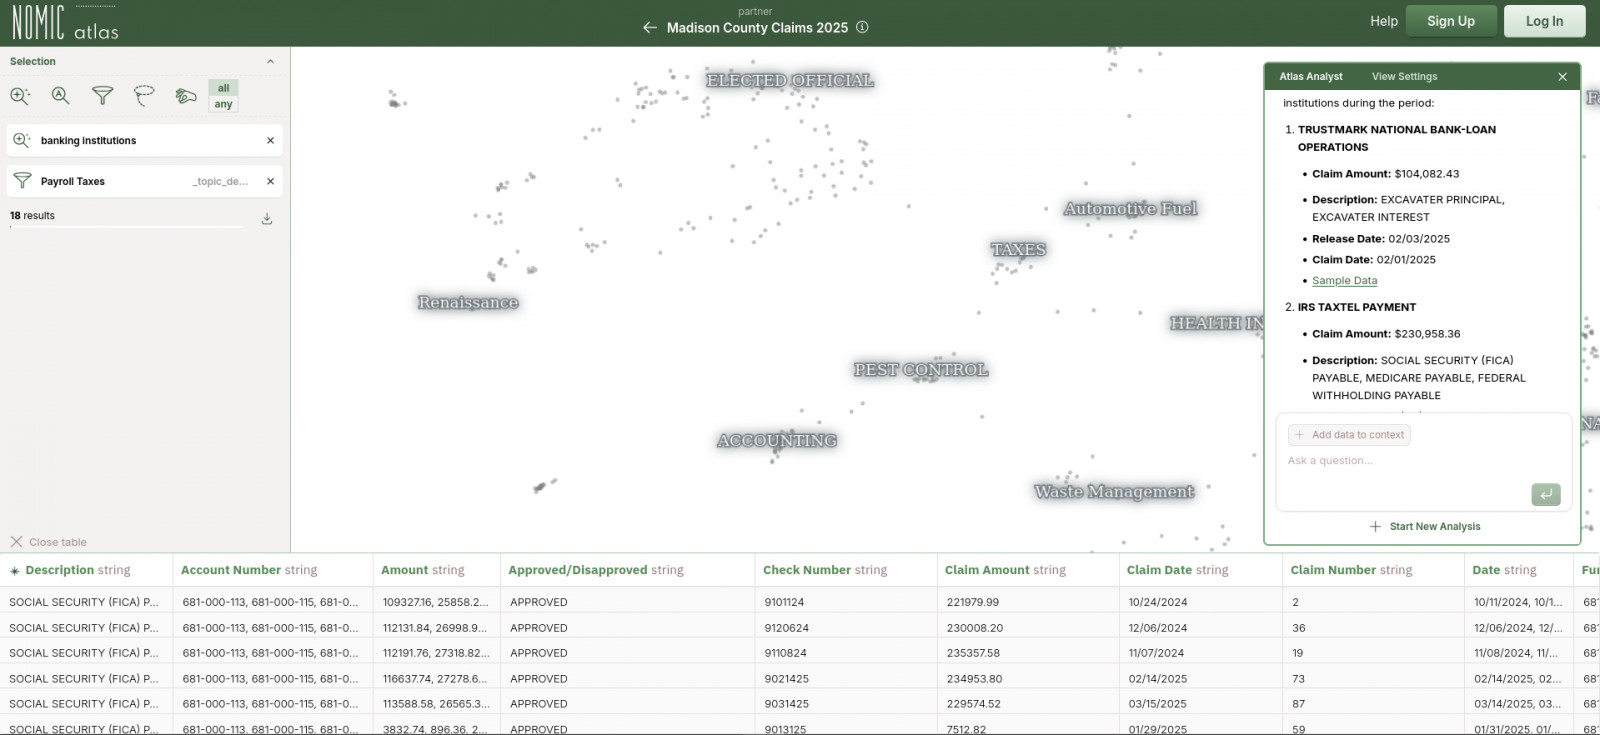Click the dataset info icon beside the title

[862, 28]
